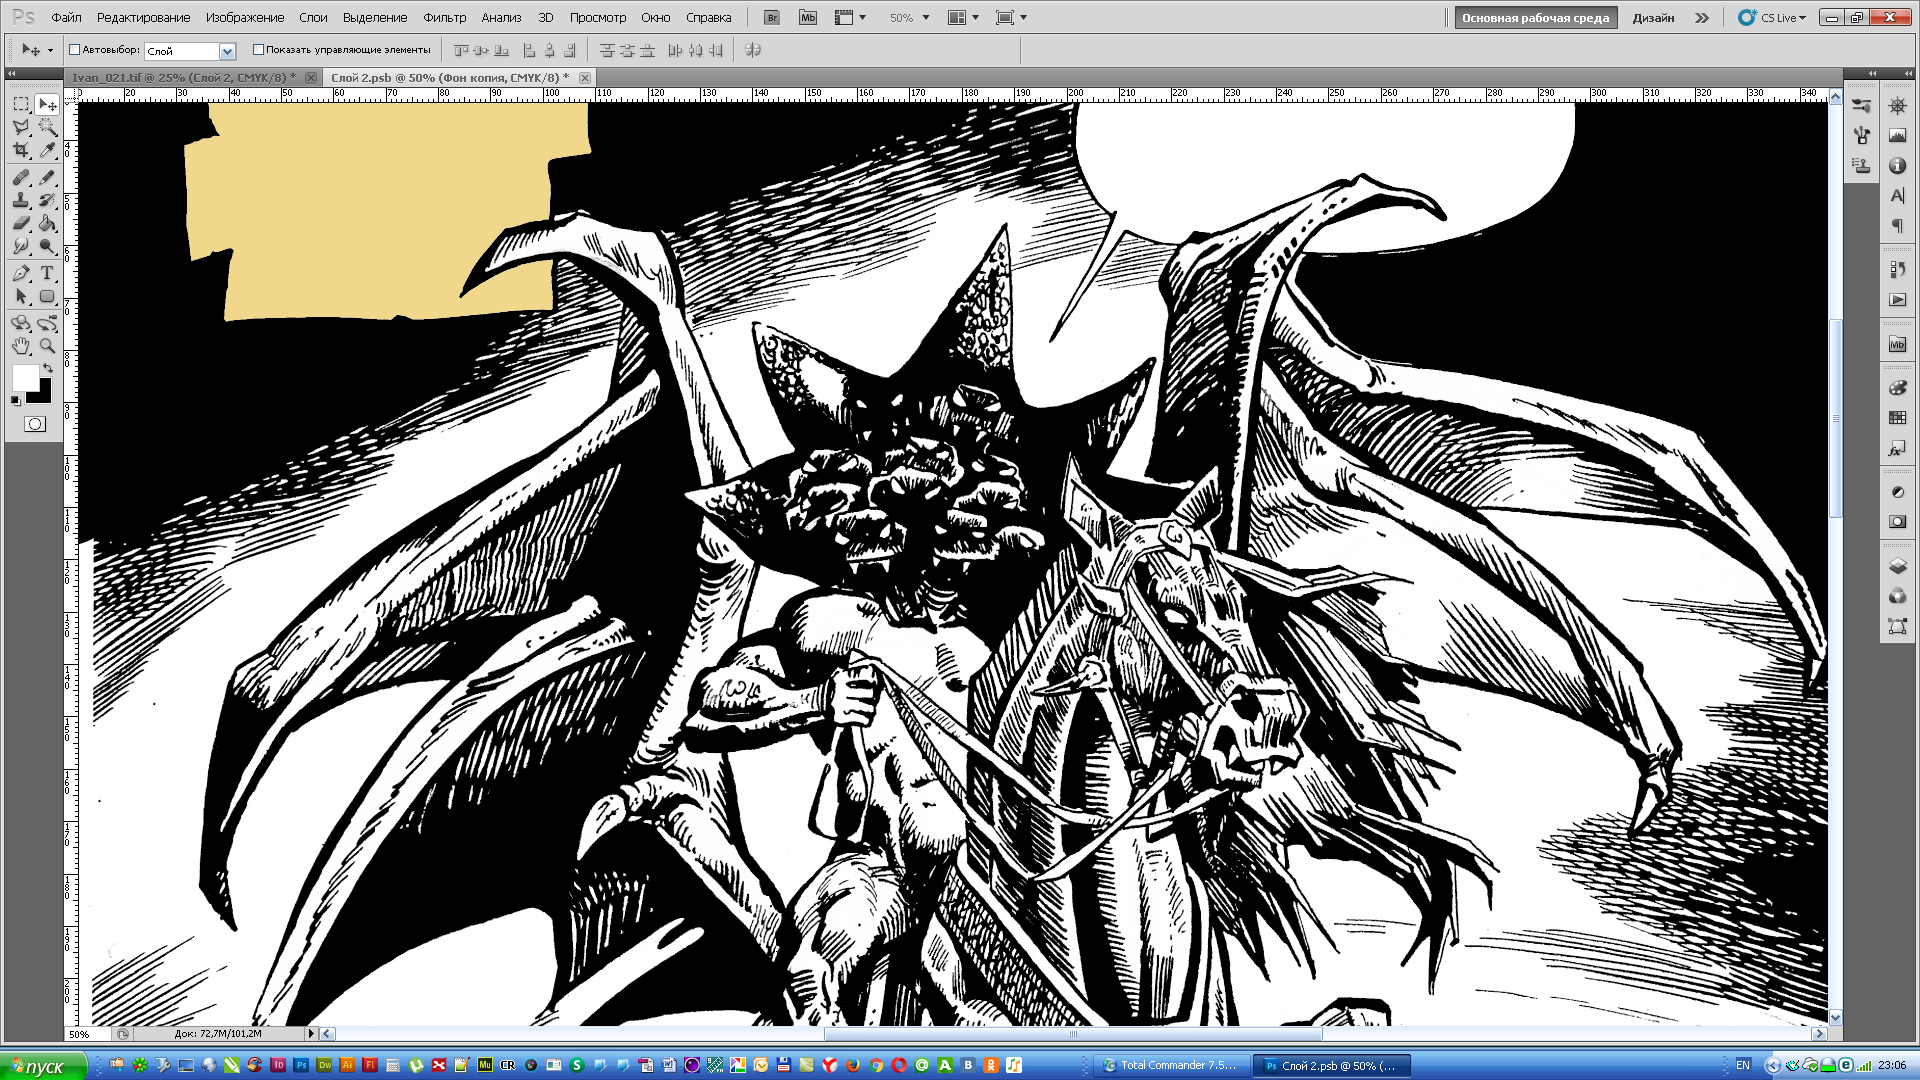The image size is (1920, 1080).
Task: Swap foreground and background colors arrow
Action: [47, 369]
